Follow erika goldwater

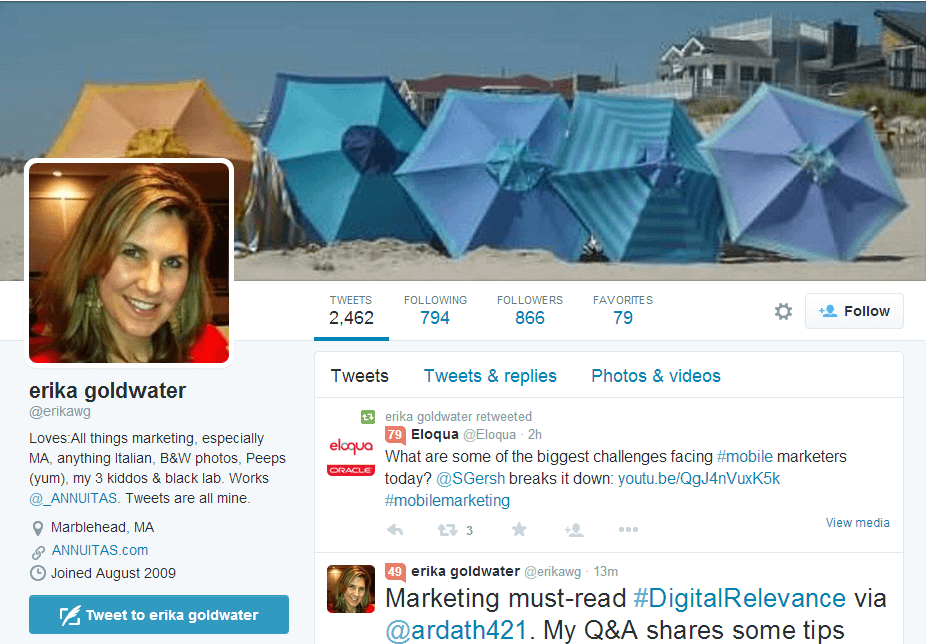click(x=854, y=311)
